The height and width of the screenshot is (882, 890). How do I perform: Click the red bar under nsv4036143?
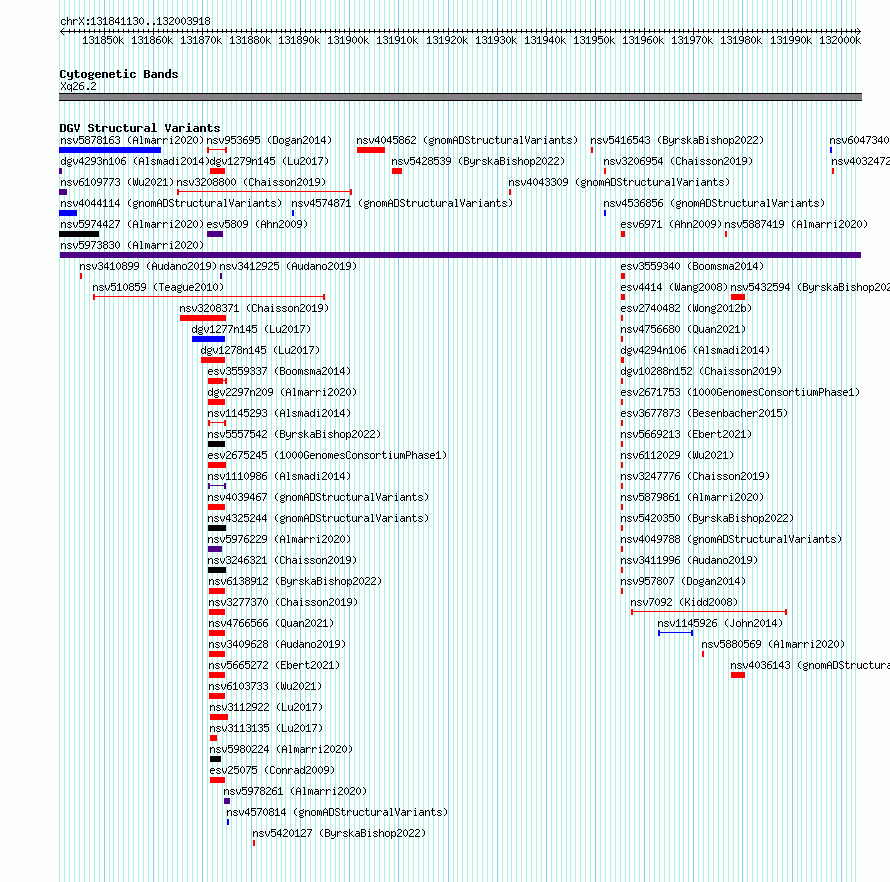tap(738, 675)
